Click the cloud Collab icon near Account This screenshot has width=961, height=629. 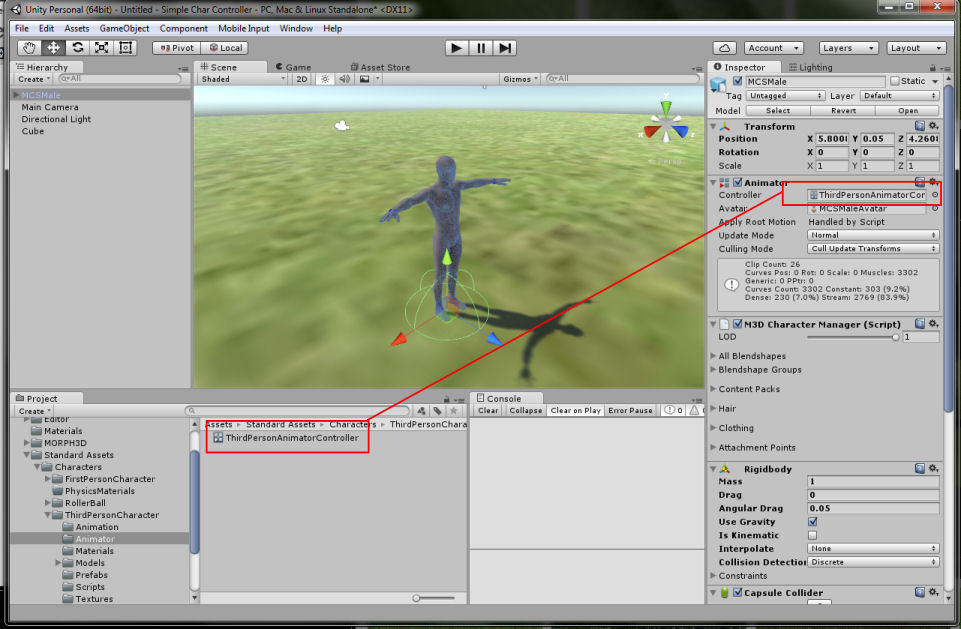[x=725, y=47]
